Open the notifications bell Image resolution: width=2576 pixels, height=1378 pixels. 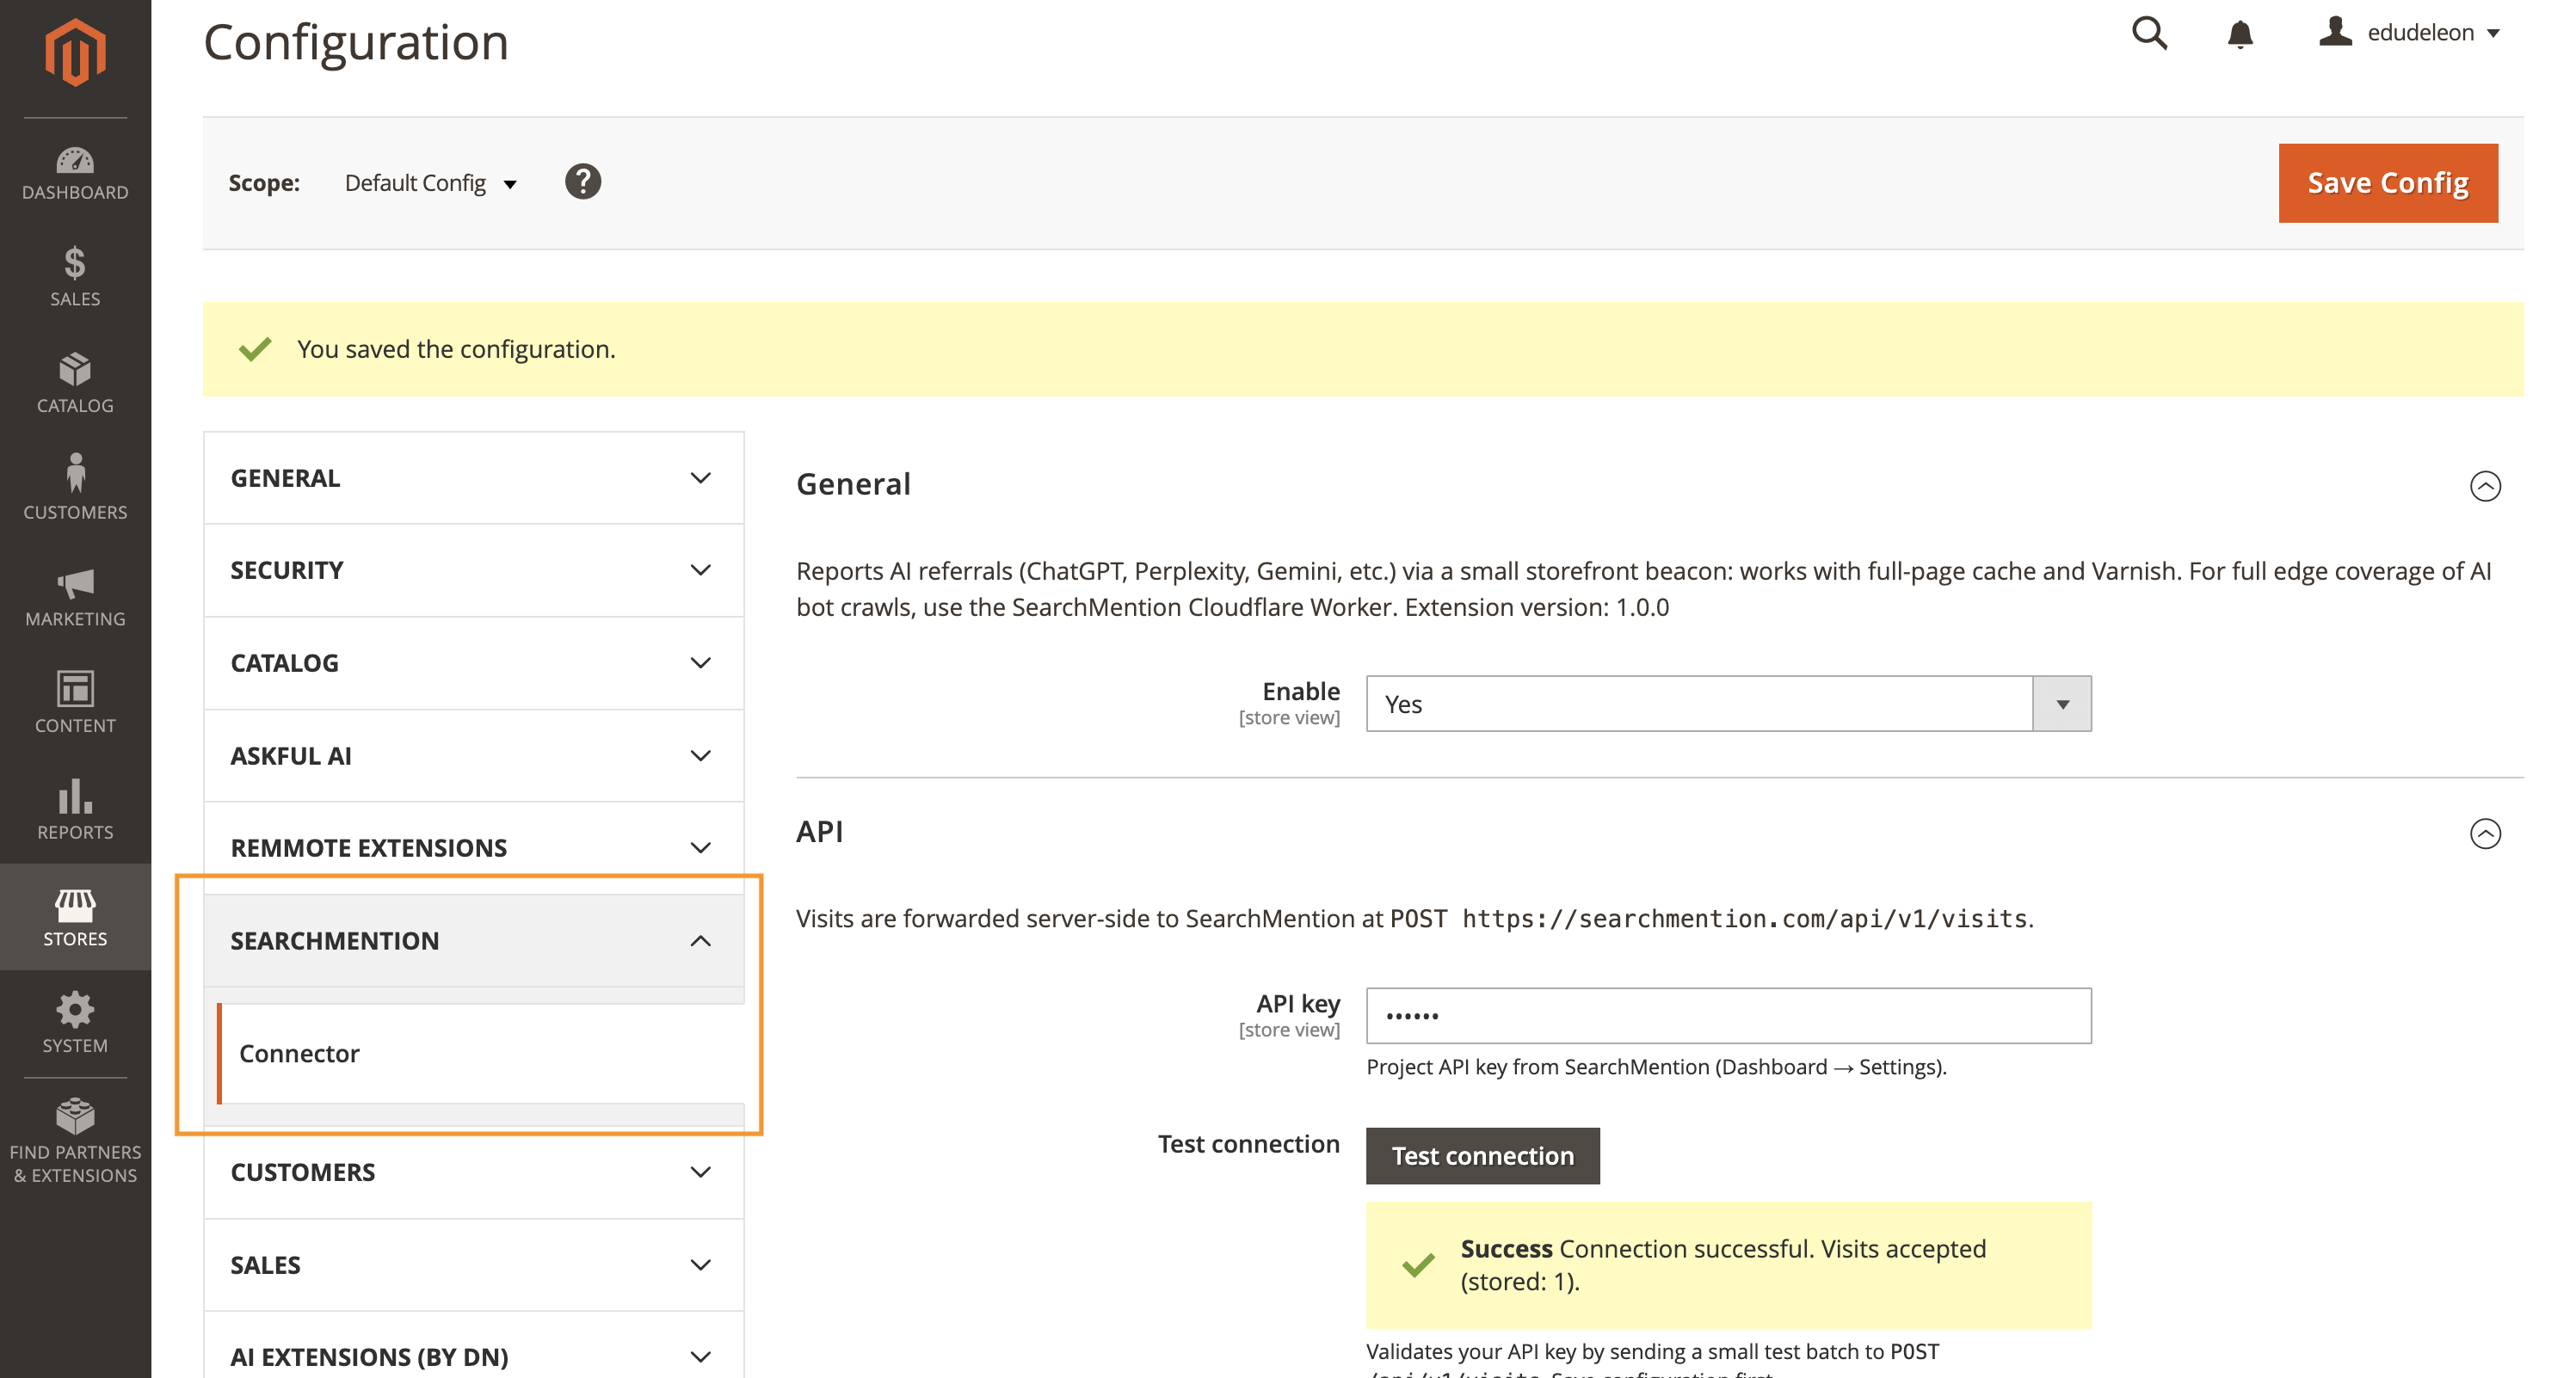tap(2240, 34)
